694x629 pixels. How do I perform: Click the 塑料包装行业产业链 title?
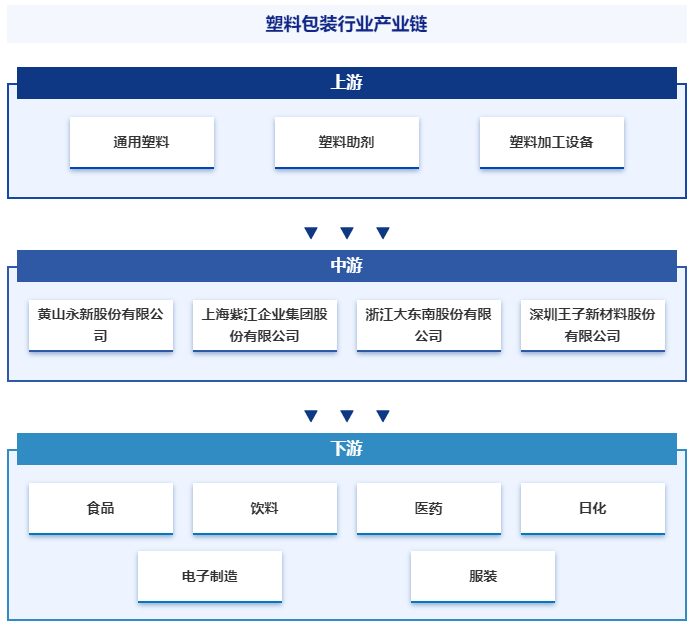(x=347, y=25)
